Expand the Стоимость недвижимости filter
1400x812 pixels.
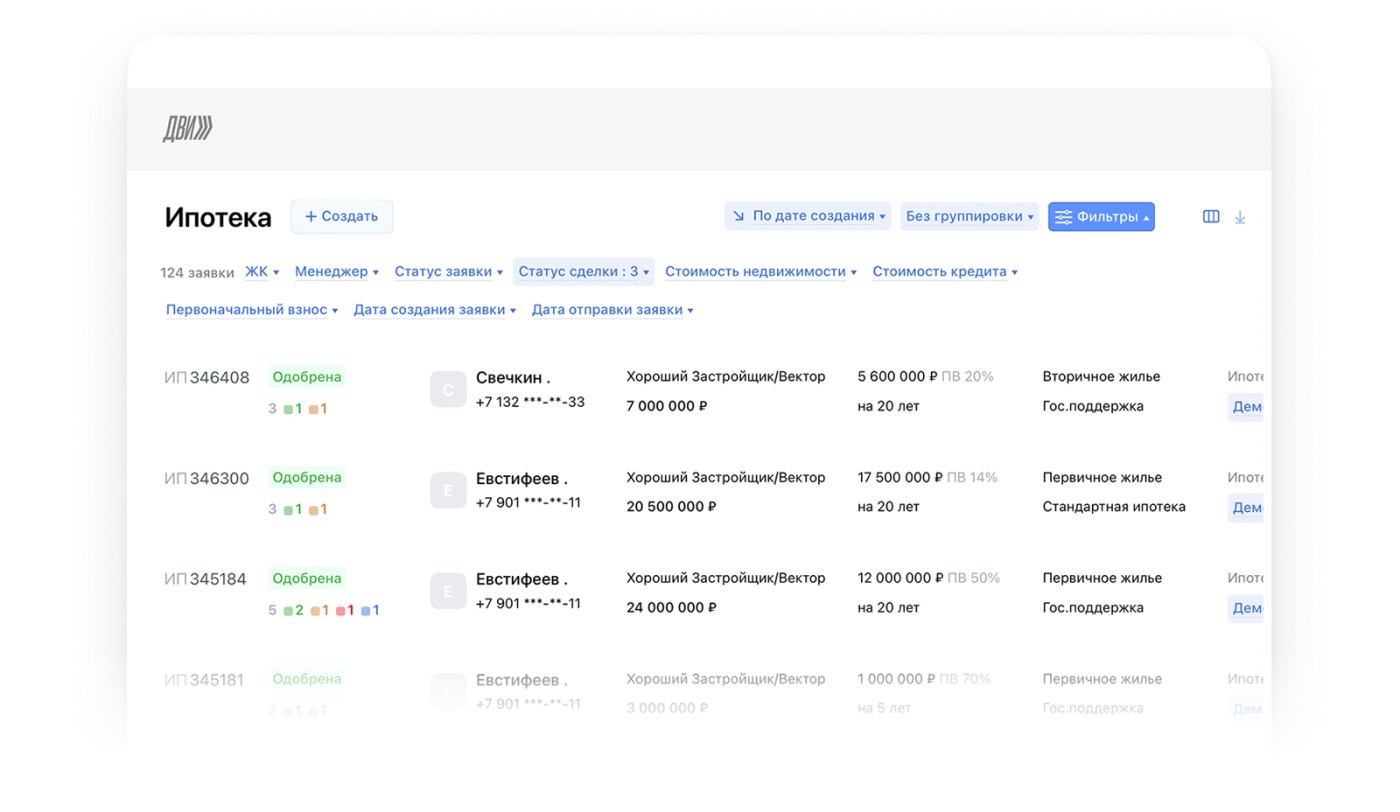tap(761, 272)
